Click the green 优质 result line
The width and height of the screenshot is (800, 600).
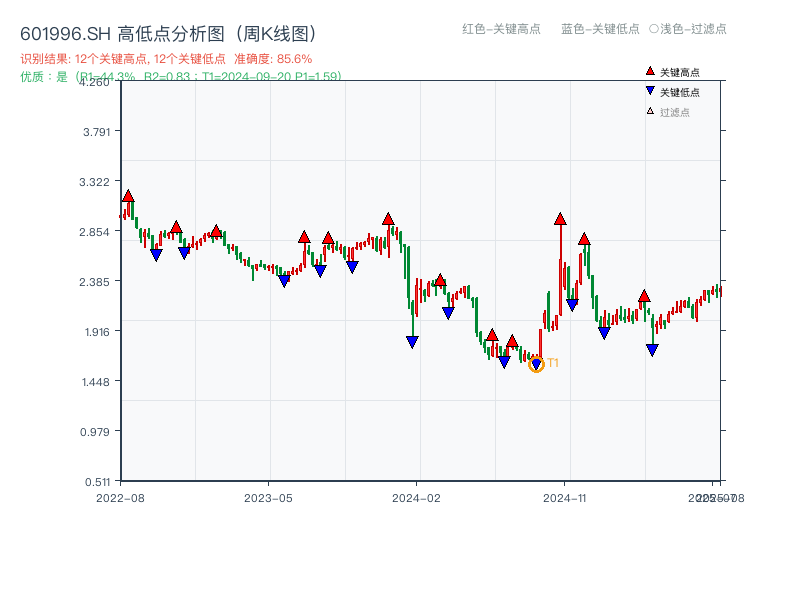(181, 77)
